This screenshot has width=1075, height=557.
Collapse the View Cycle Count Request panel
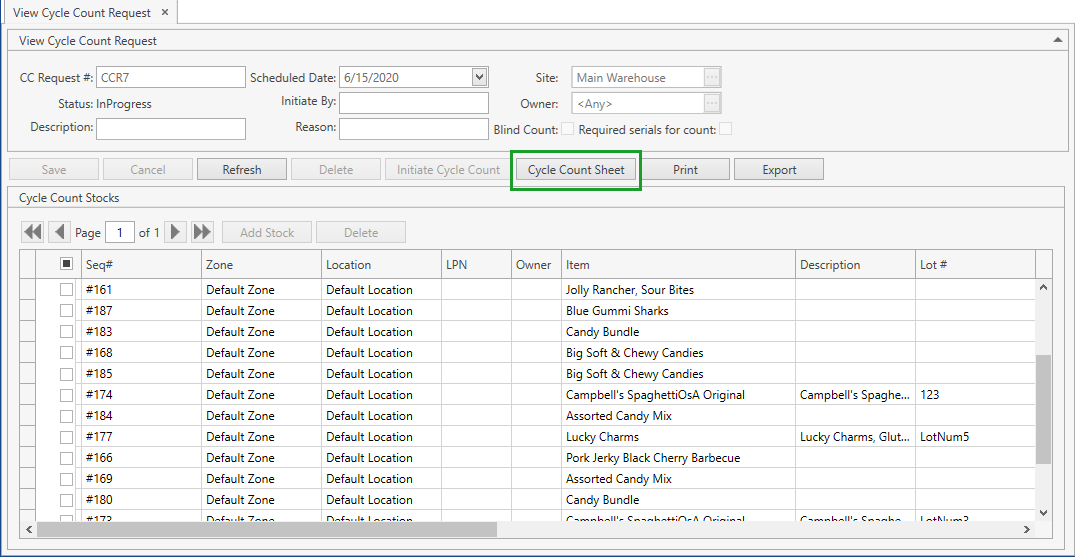coord(1058,40)
